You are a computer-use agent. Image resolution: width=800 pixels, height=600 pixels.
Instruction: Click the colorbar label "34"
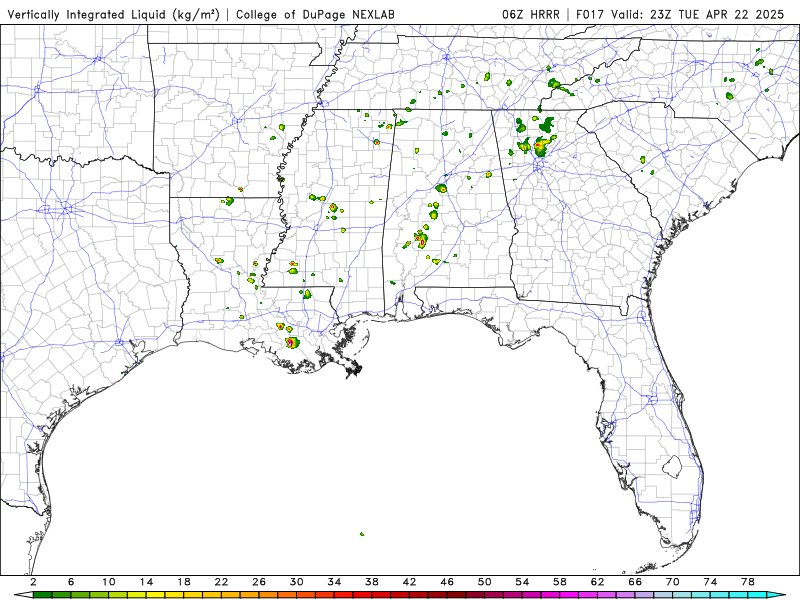tap(334, 582)
